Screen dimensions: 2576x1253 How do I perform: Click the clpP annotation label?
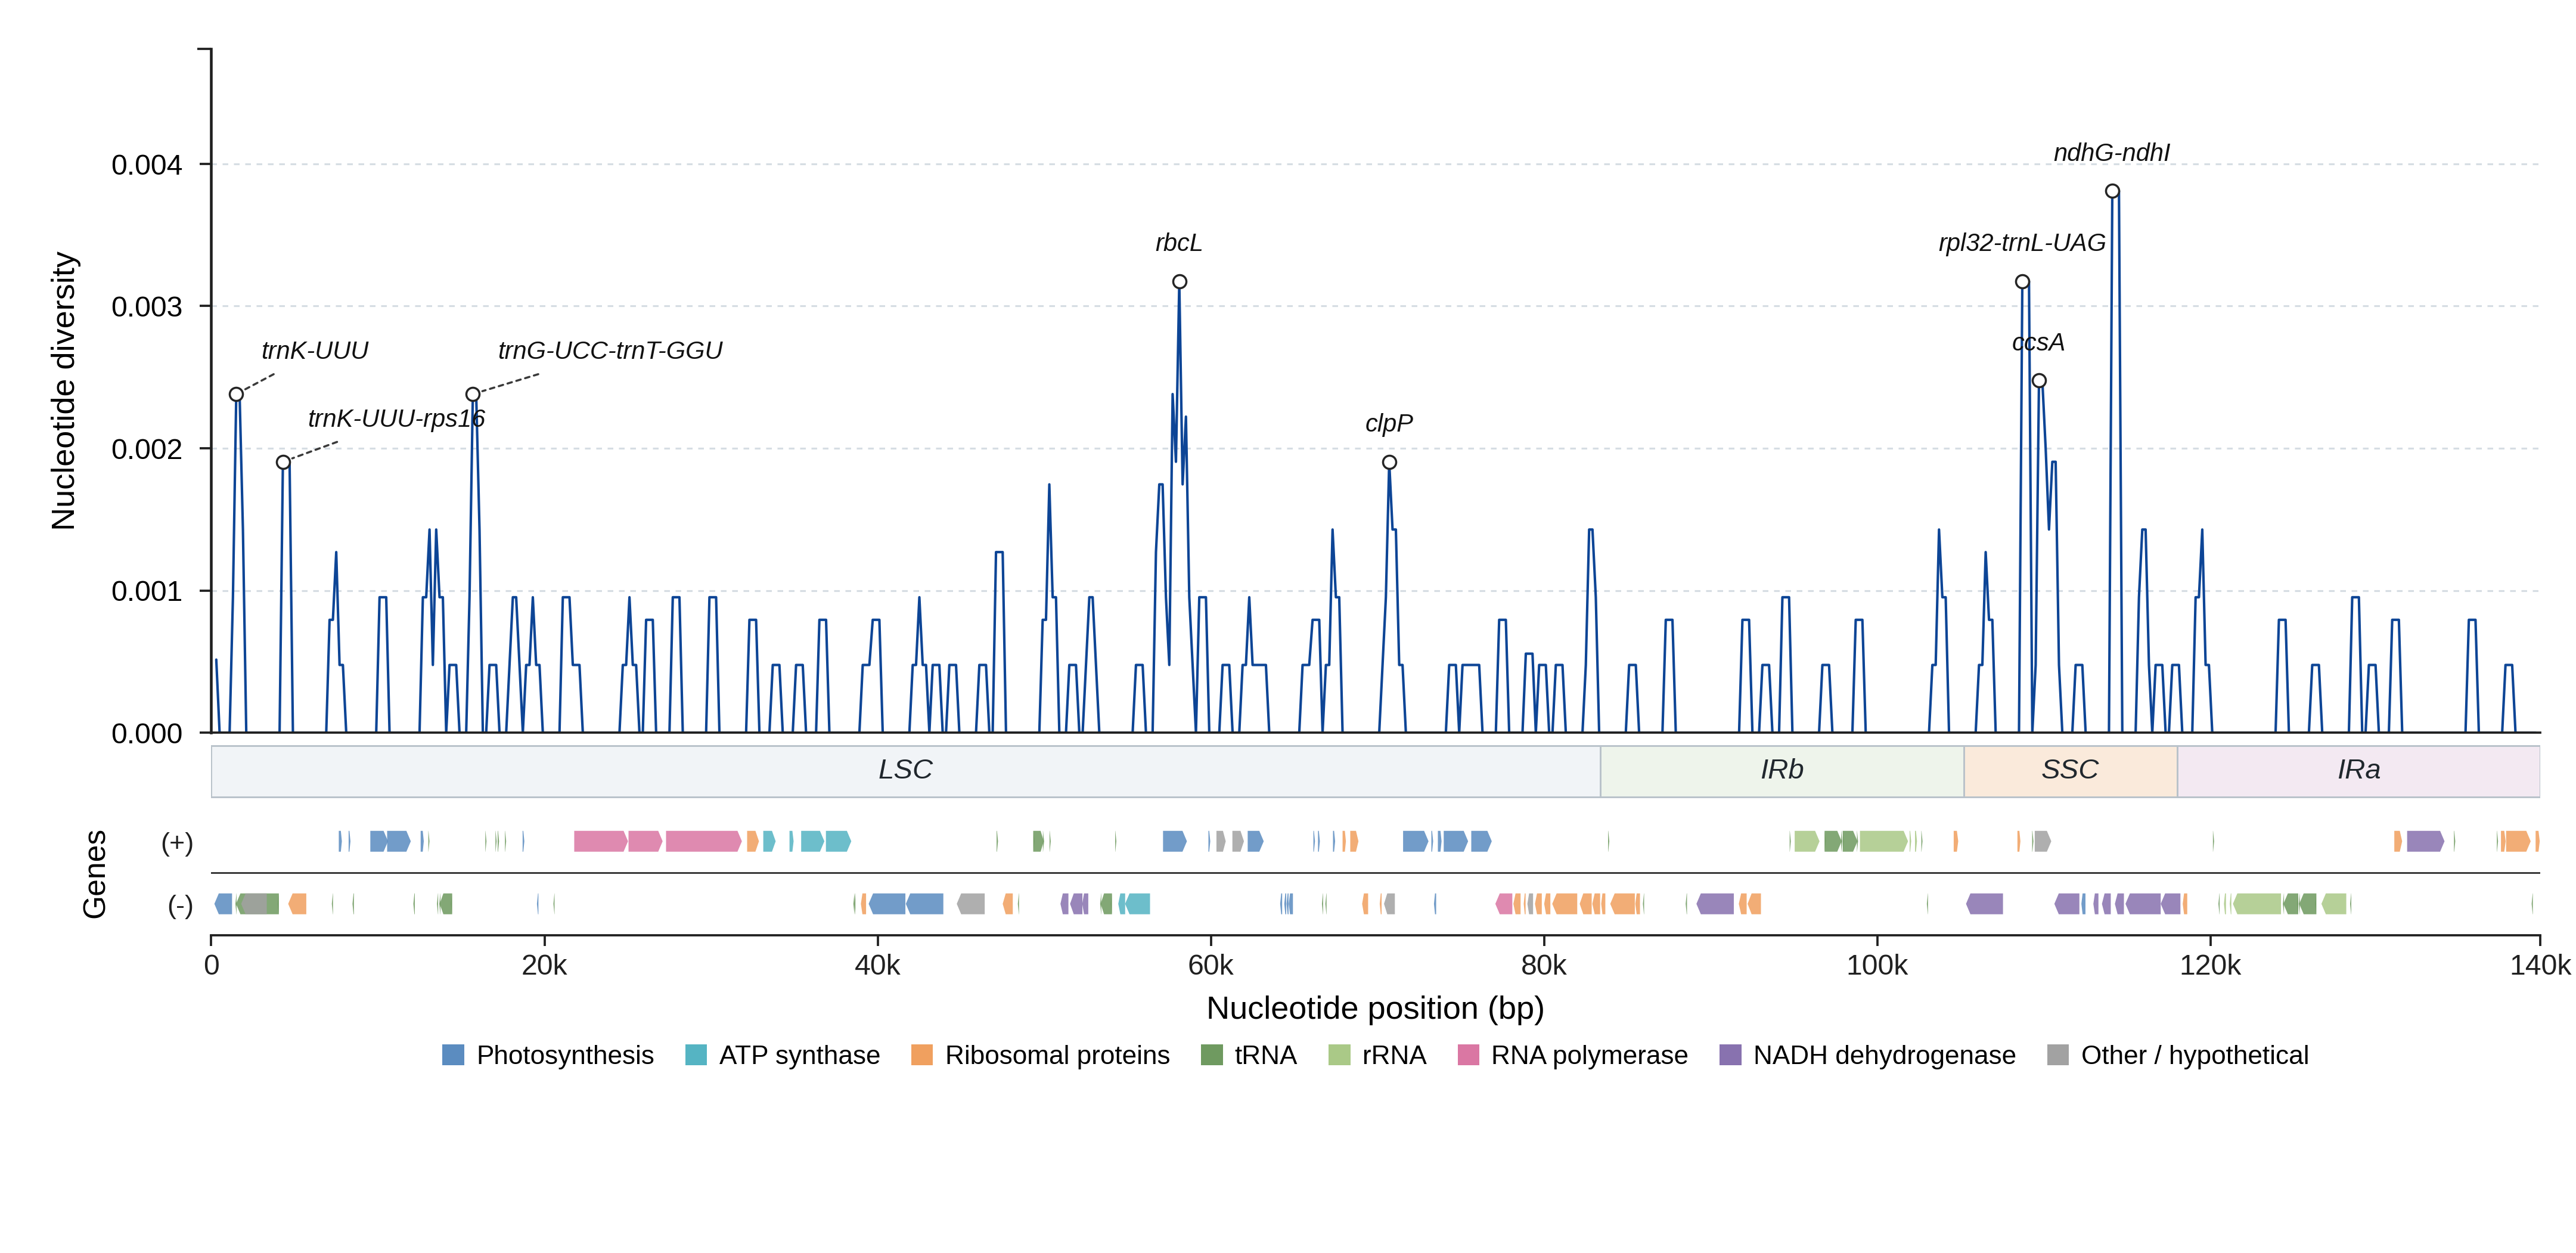tap(1389, 424)
